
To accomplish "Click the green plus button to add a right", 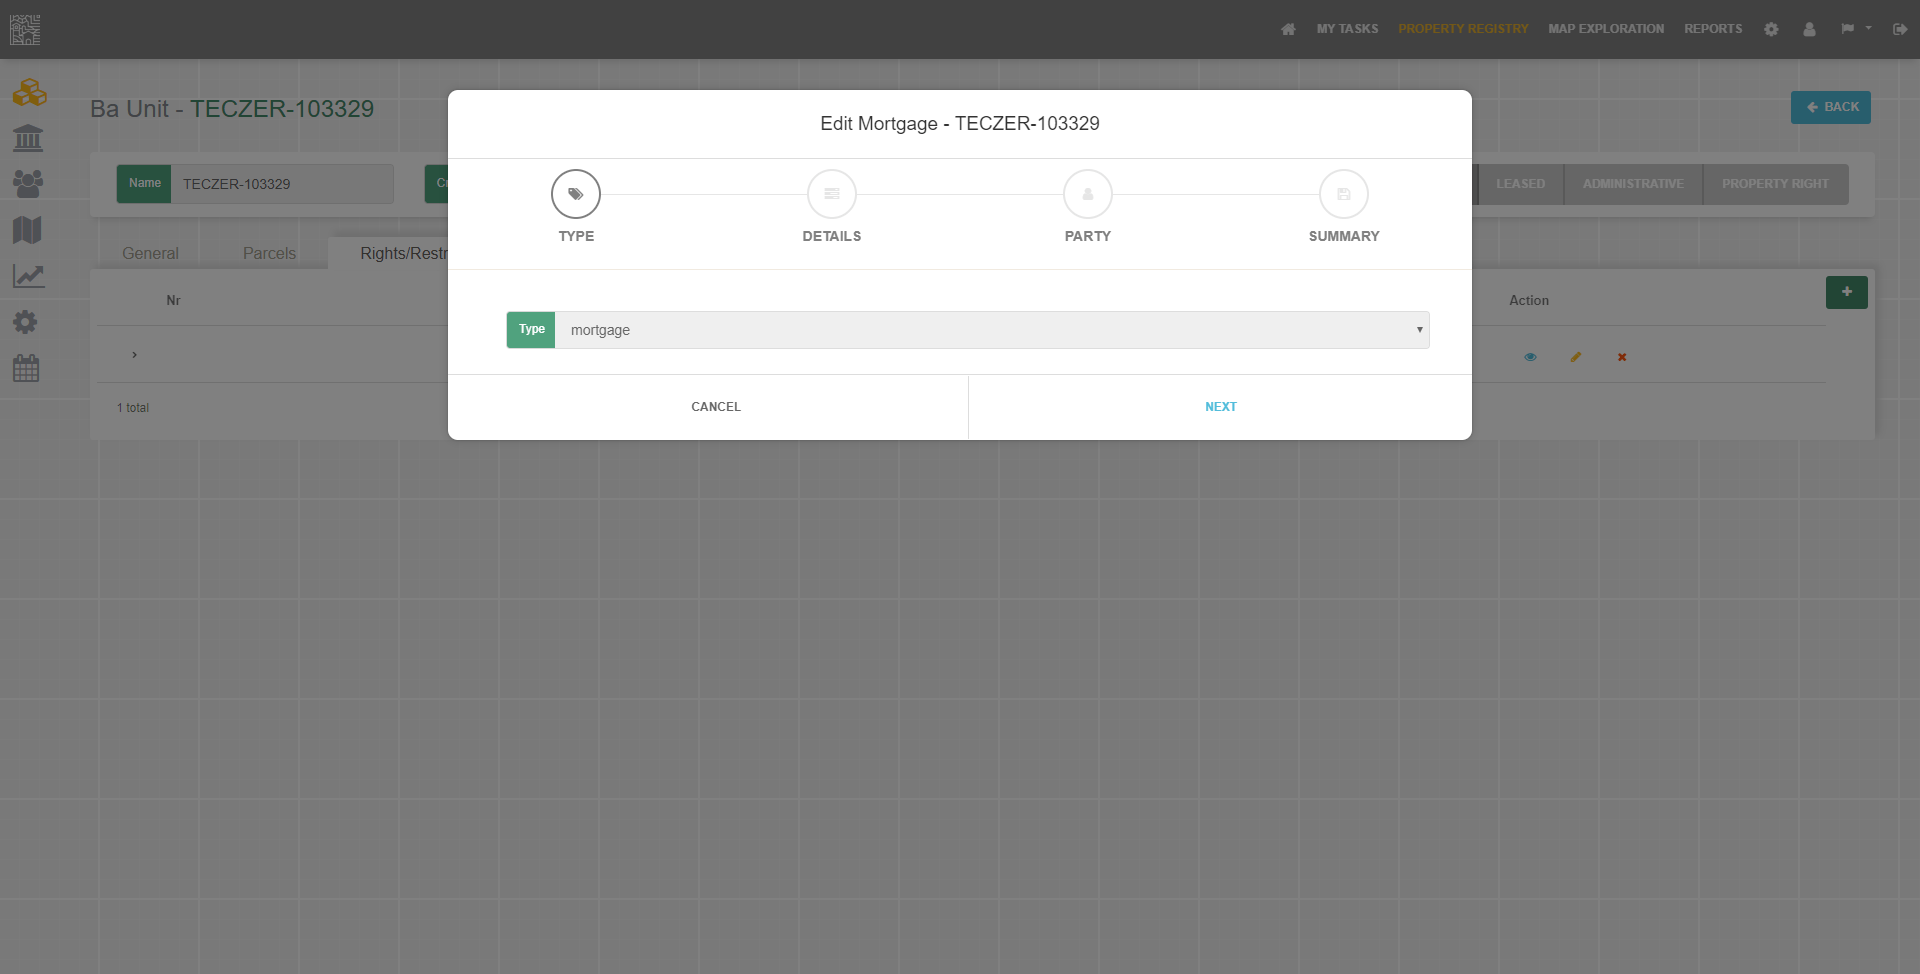I will click(1846, 292).
